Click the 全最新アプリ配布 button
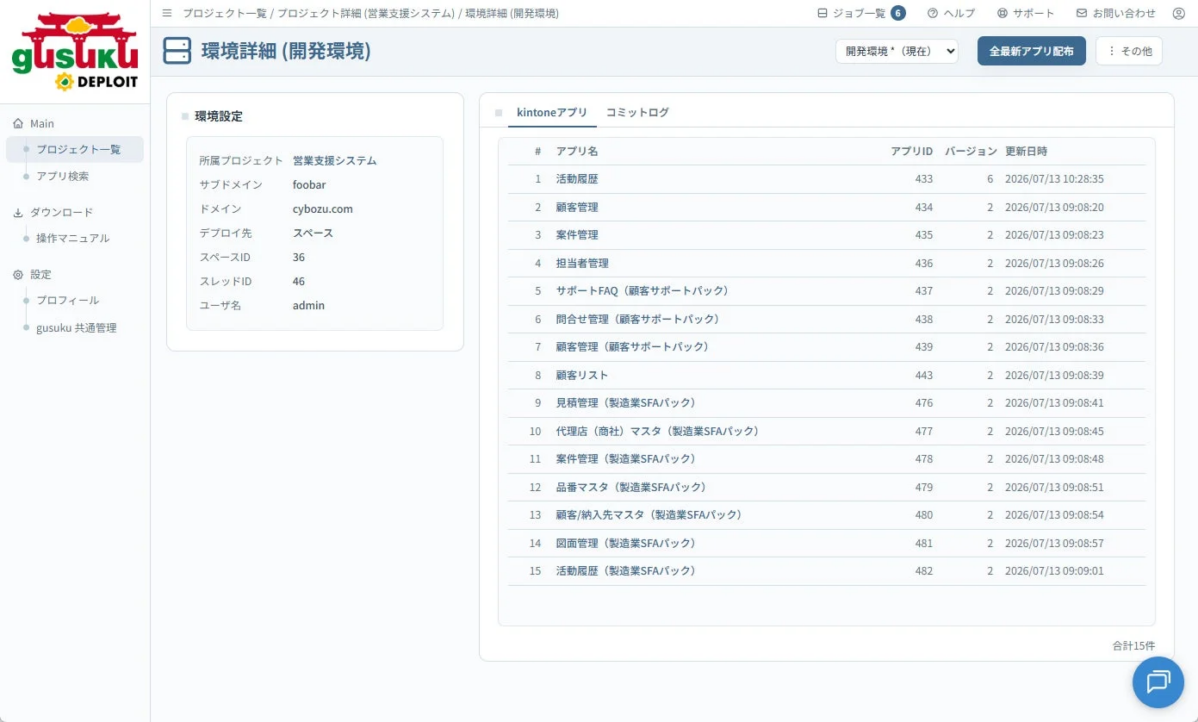Viewport: 1198px width, 722px height. point(1031,51)
